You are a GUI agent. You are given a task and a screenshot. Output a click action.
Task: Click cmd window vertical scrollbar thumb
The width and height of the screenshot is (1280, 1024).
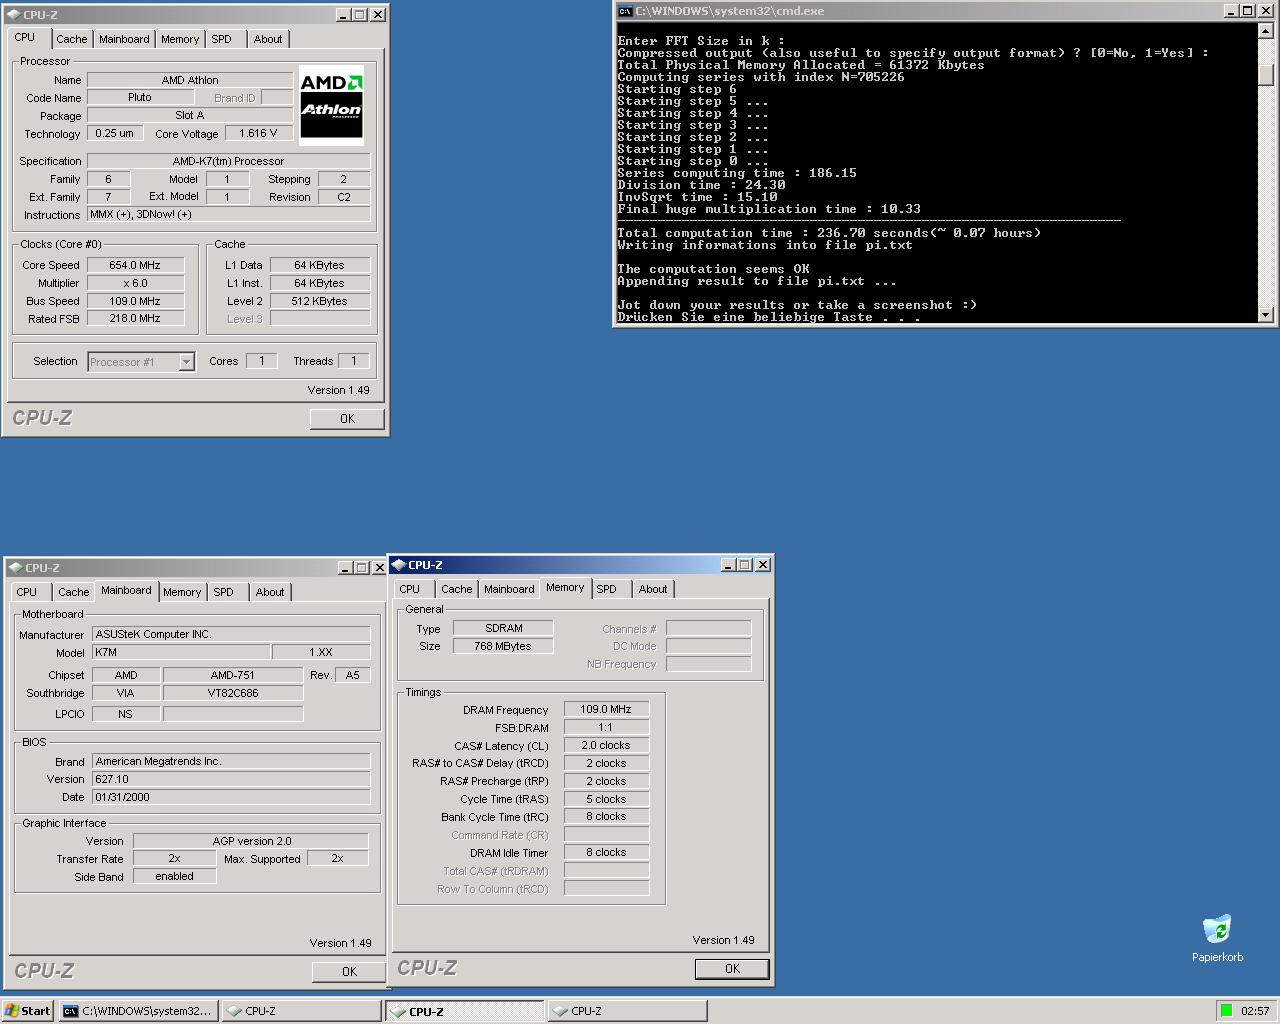click(x=1265, y=75)
